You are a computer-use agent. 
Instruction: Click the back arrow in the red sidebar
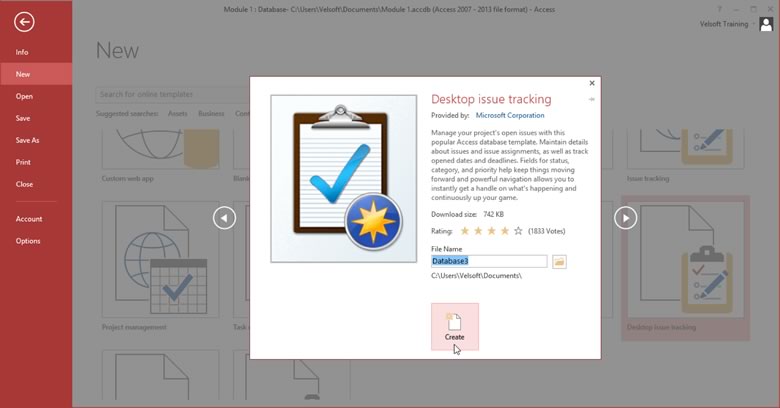point(25,22)
